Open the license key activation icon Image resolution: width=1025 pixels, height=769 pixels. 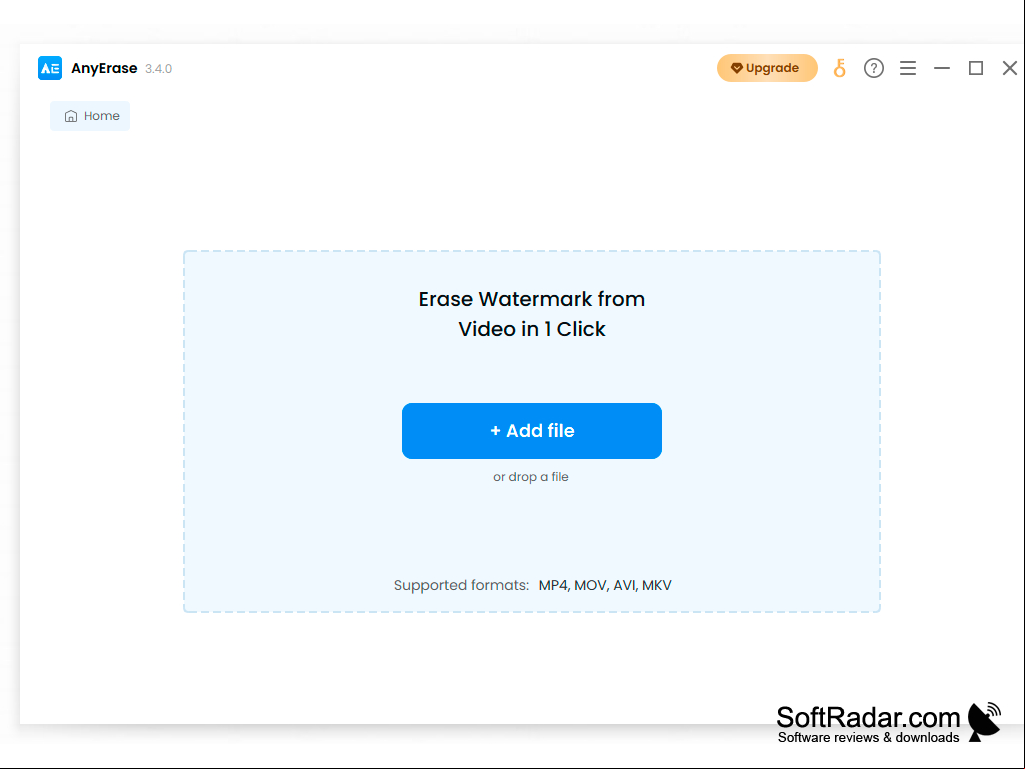(839, 68)
